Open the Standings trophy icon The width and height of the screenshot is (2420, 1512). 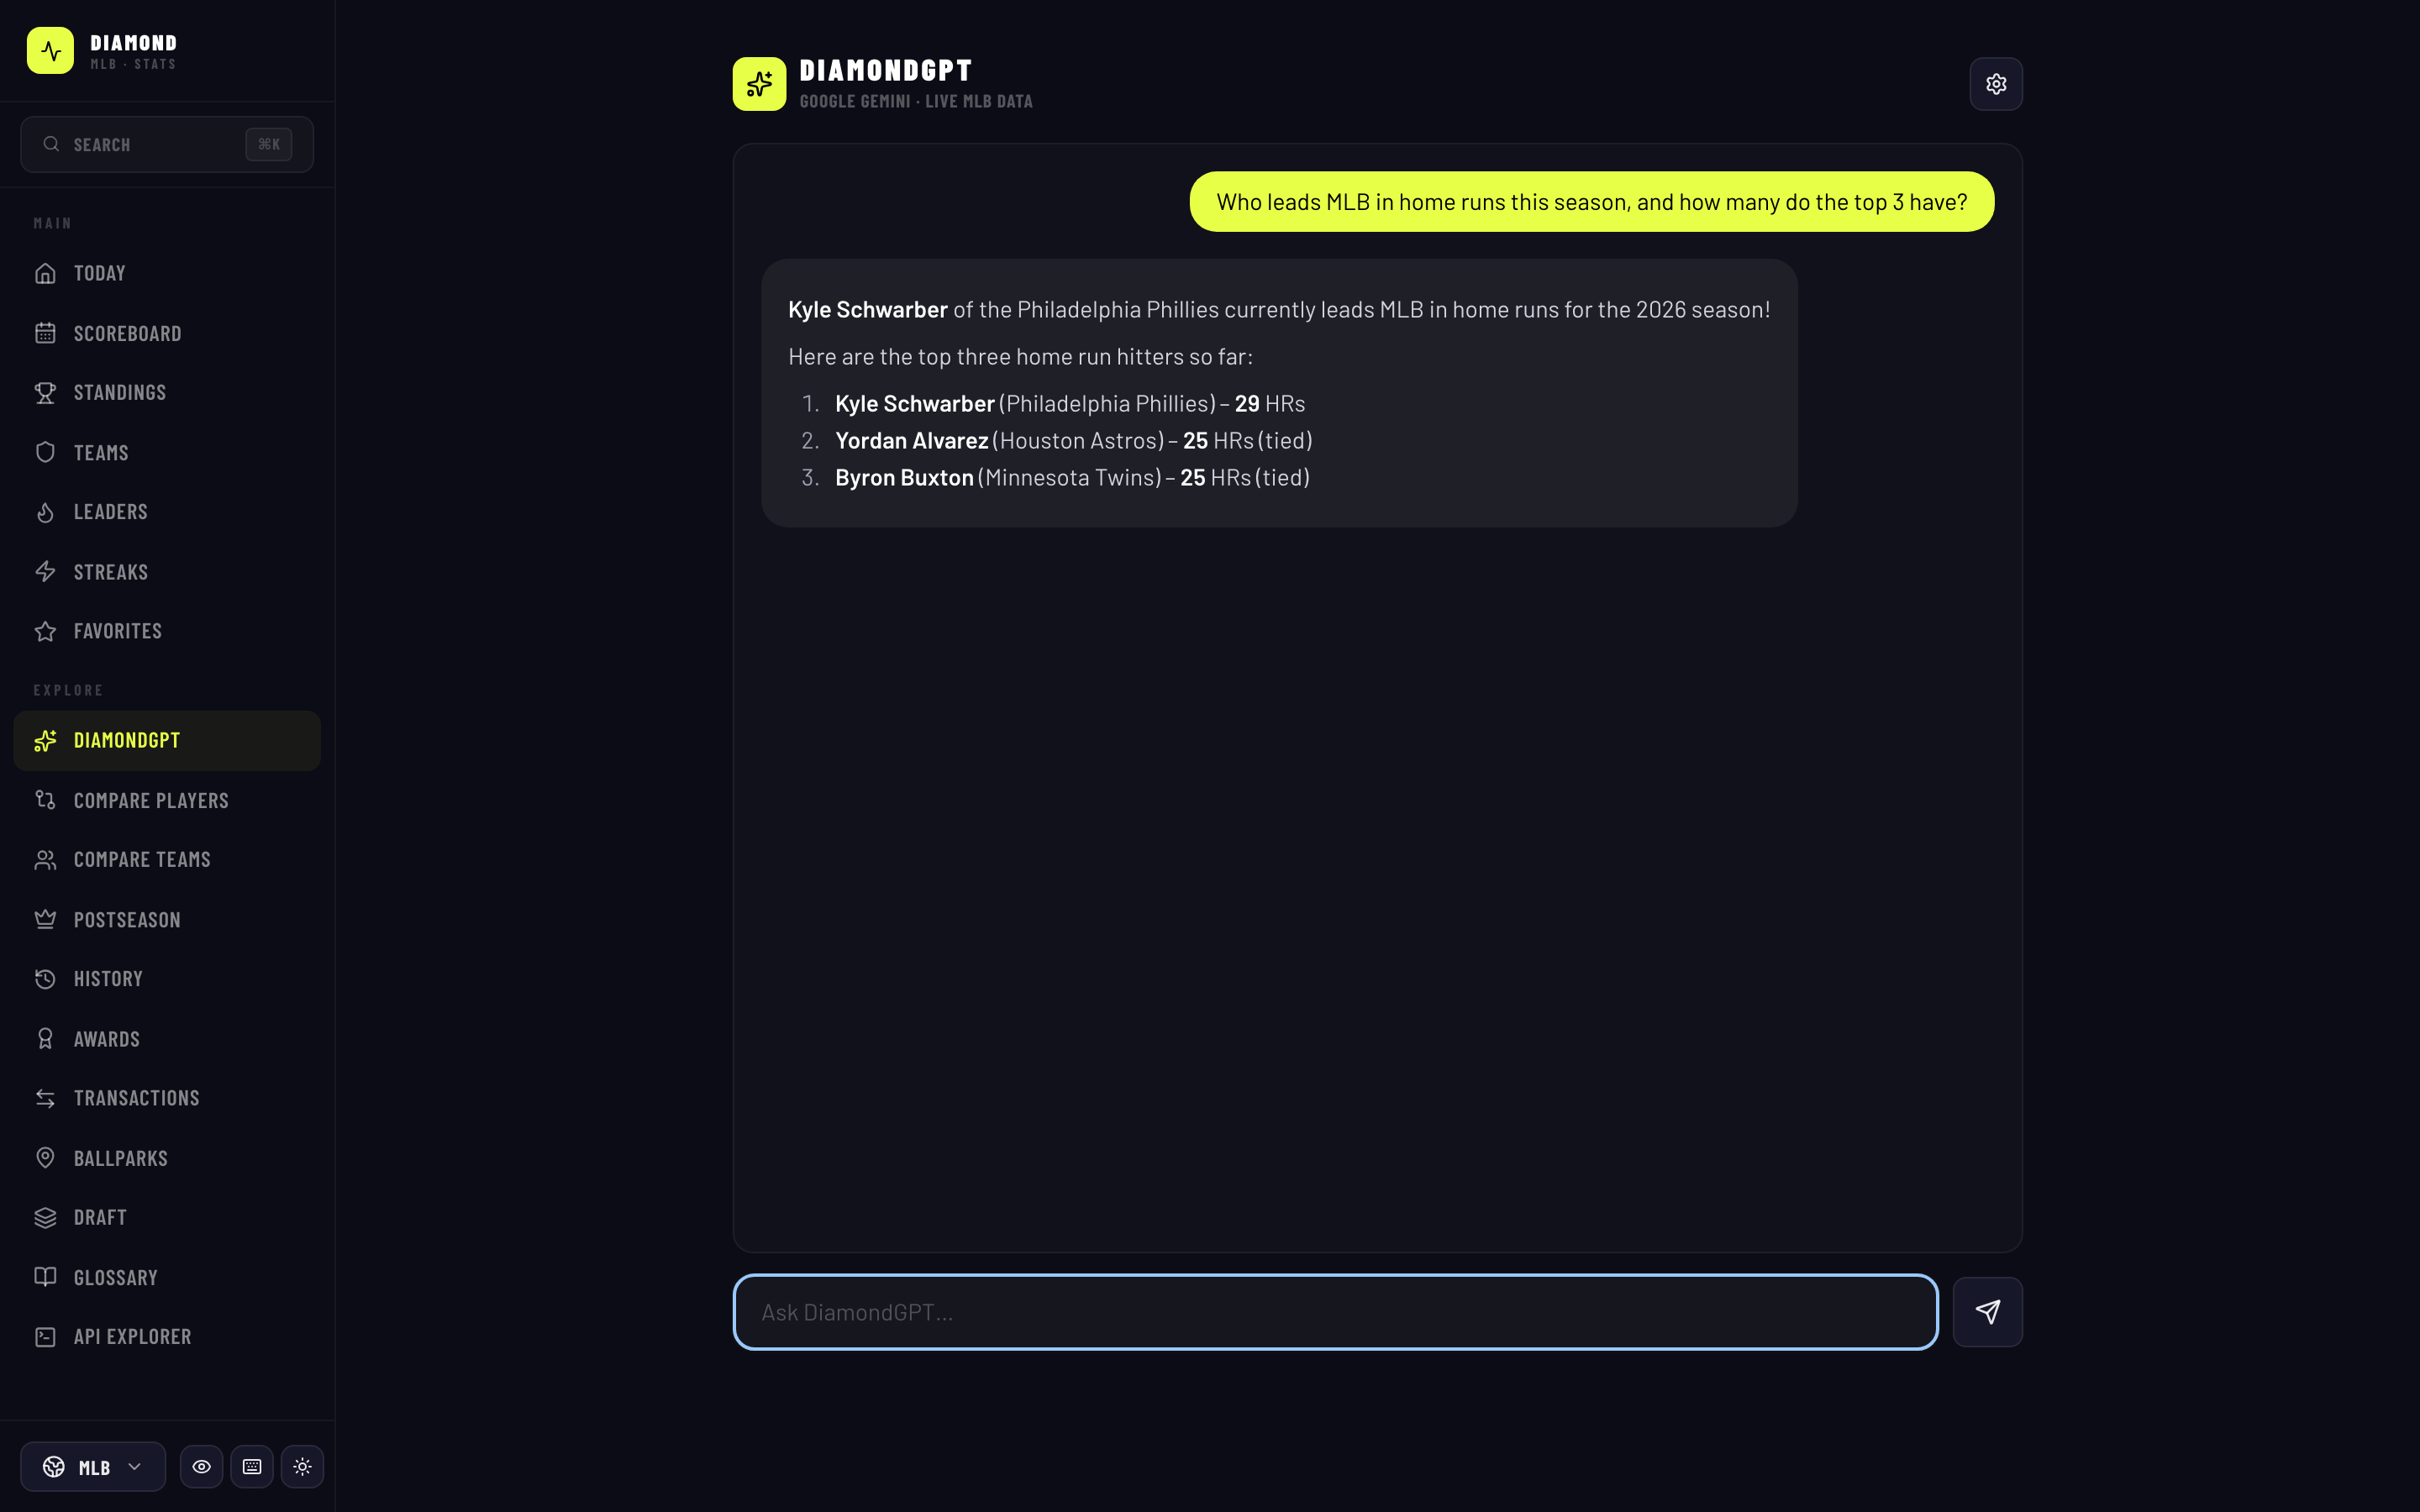click(x=45, y=393)
